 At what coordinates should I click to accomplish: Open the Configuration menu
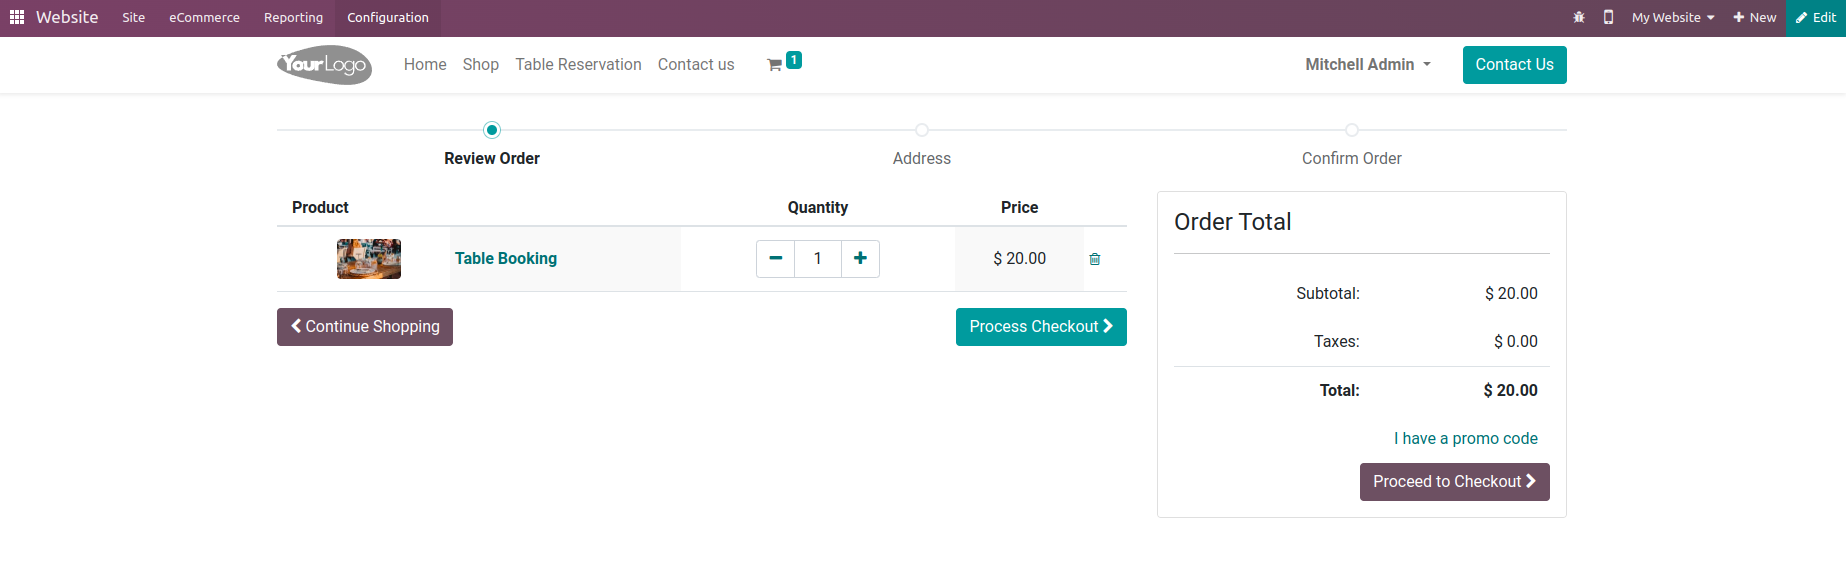[388, 17]
